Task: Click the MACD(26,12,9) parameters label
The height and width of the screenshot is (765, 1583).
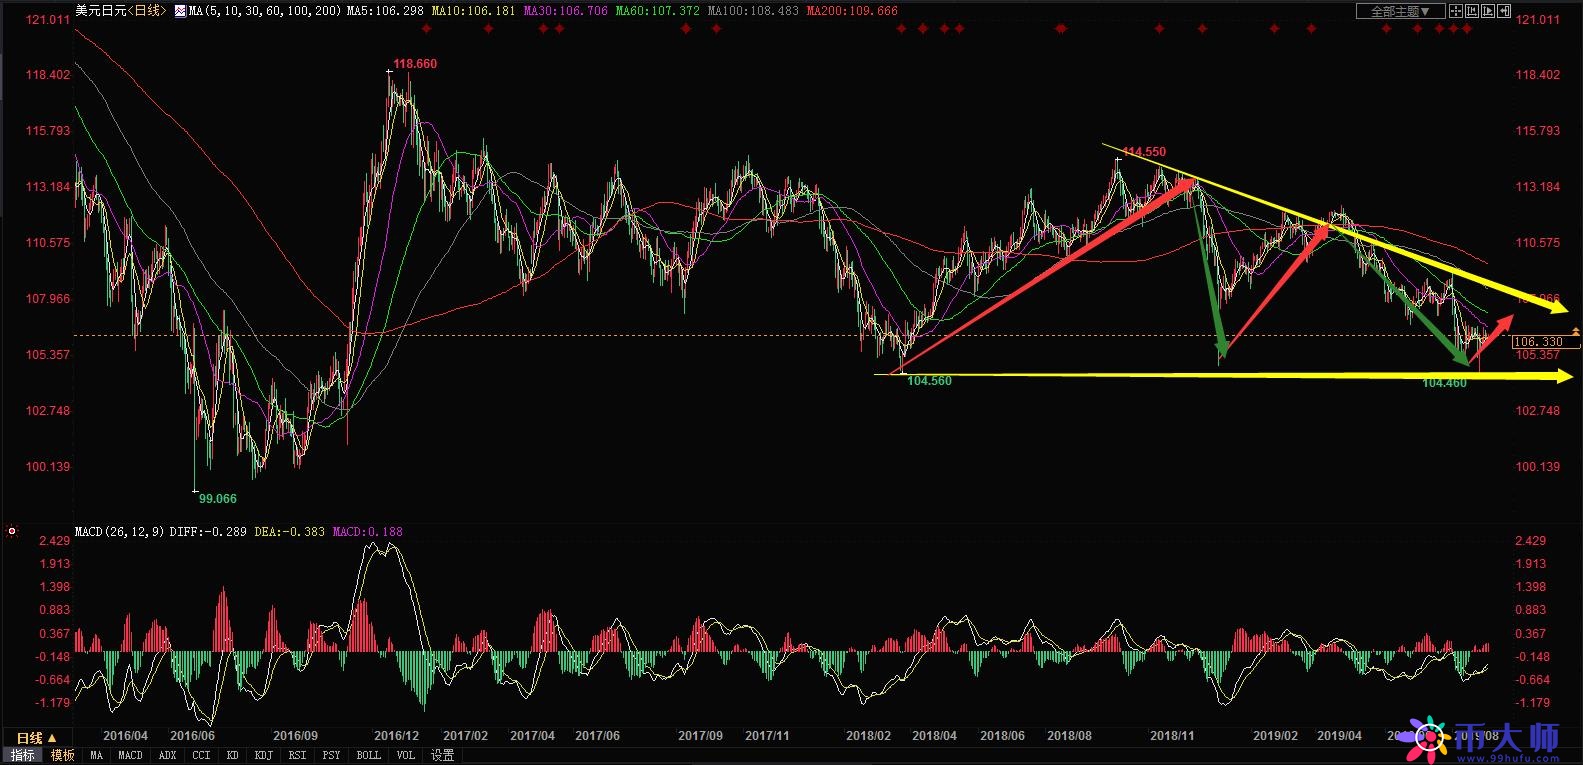Action: coord(120,531)
